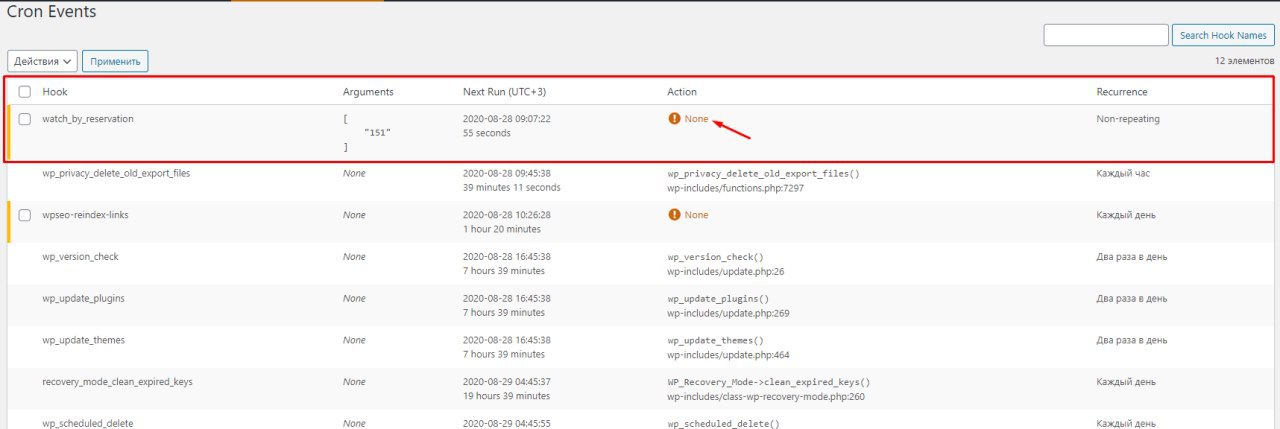This screenshot has width=1280, height=429.
Task: Select the wp_update_plugins hook name
Action: pyautogui.click(x=83, y=299)
